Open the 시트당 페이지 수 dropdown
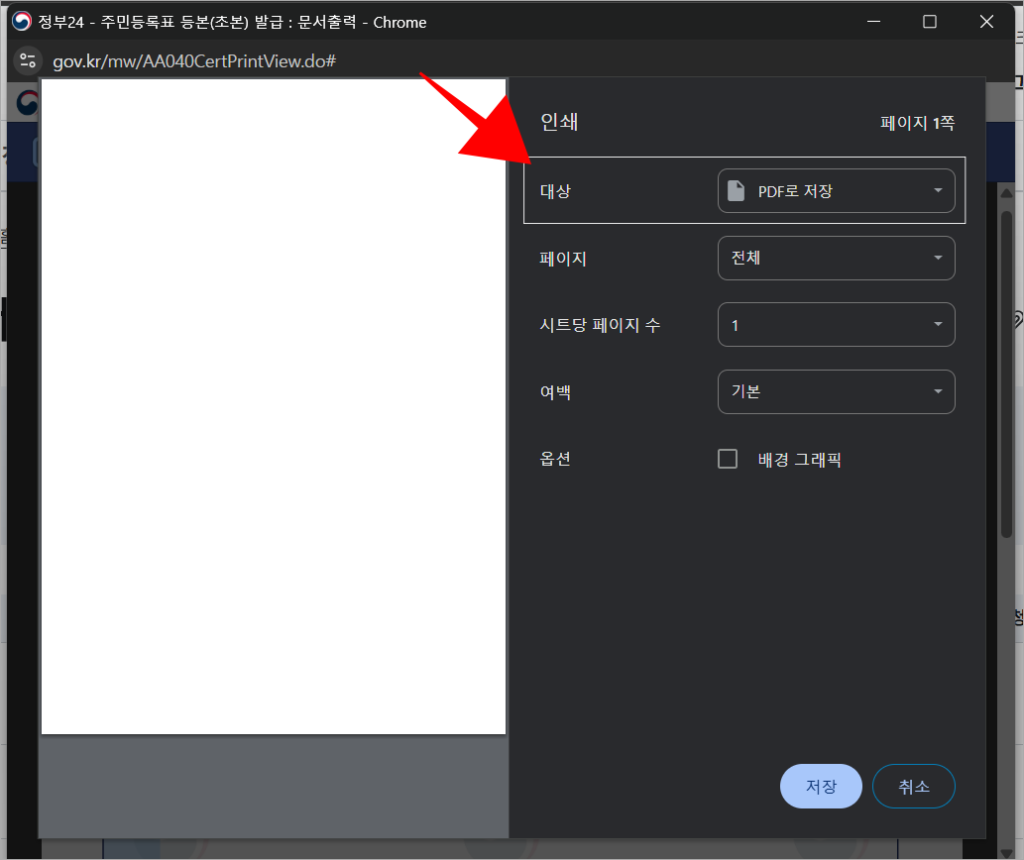Image resolution: width=1024 pixels, height=860 pixels. (x=836, y=325)
